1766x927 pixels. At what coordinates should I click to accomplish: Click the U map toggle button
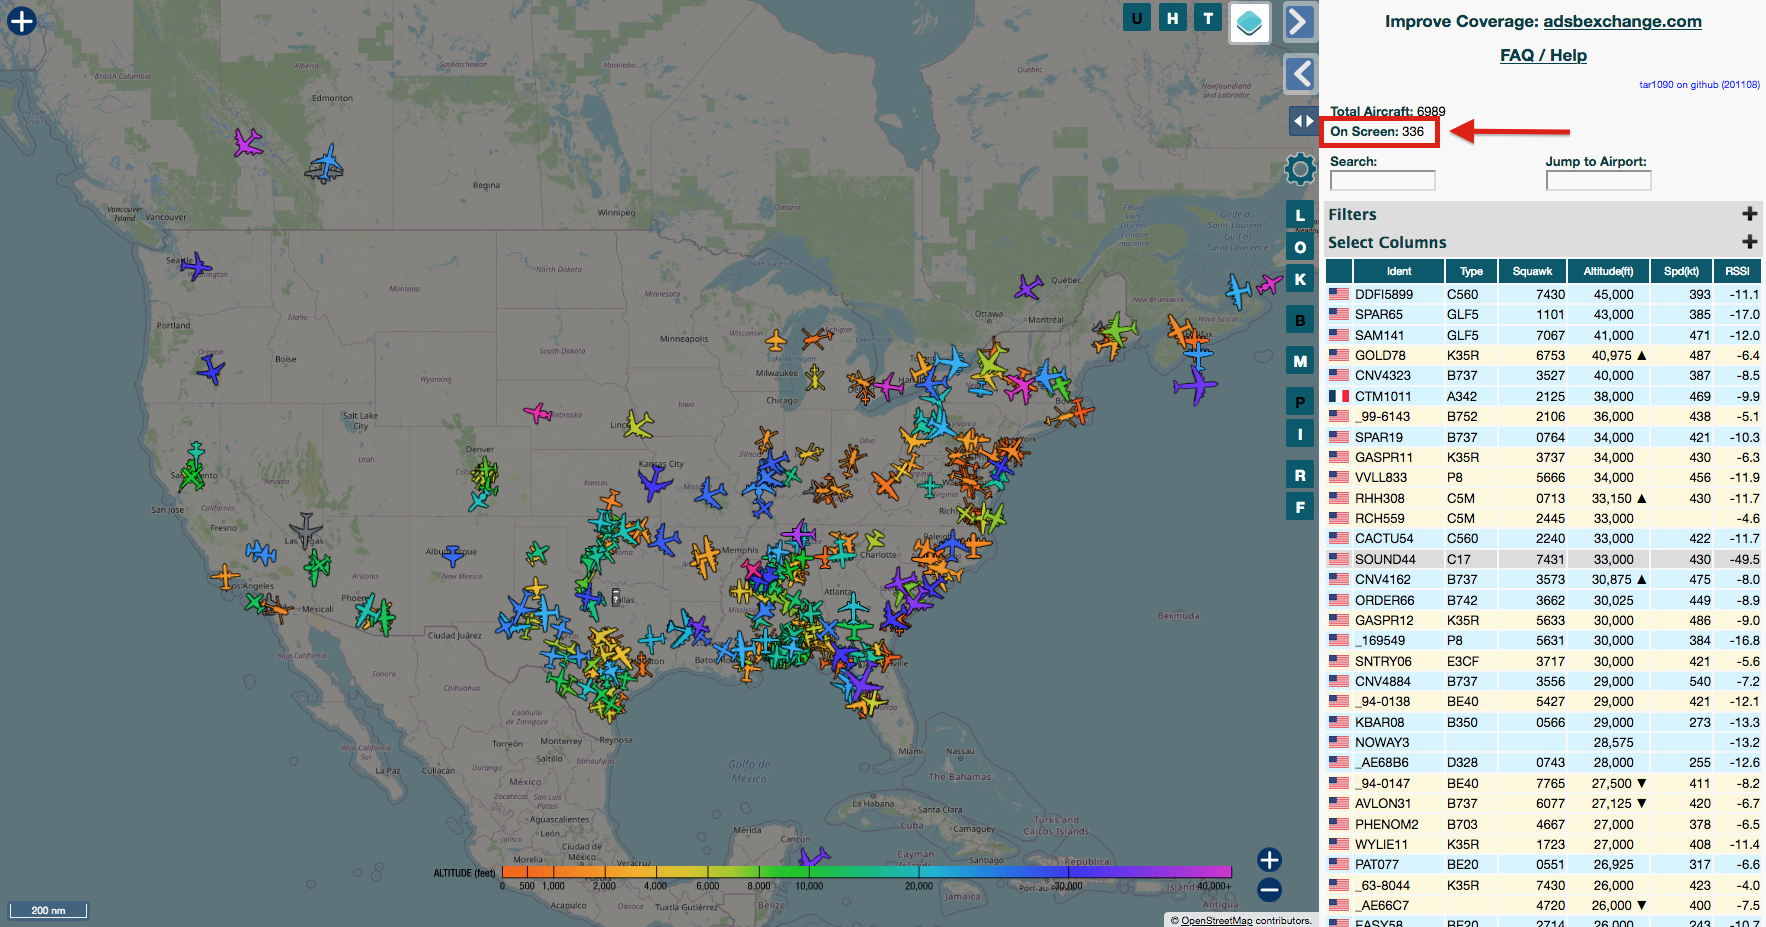click(1137, 18)
